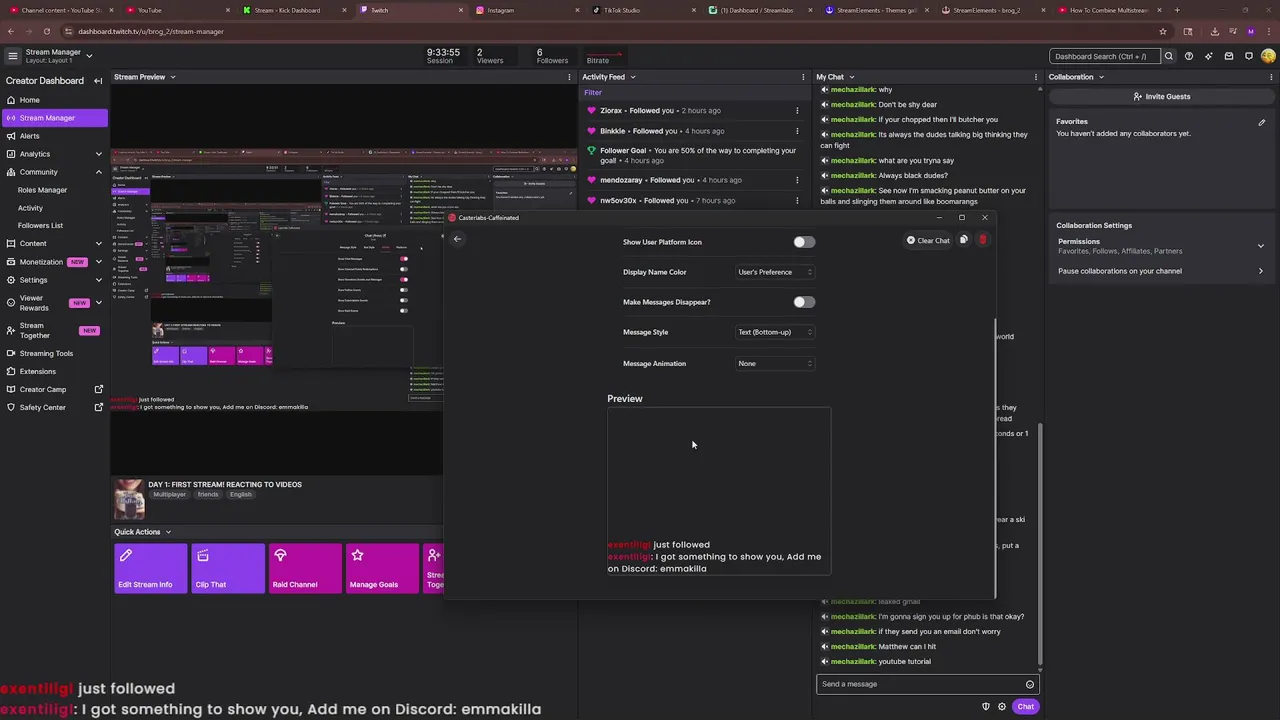Open Followers List
The height and width of the screenshot is (720, 1280).
40,226
